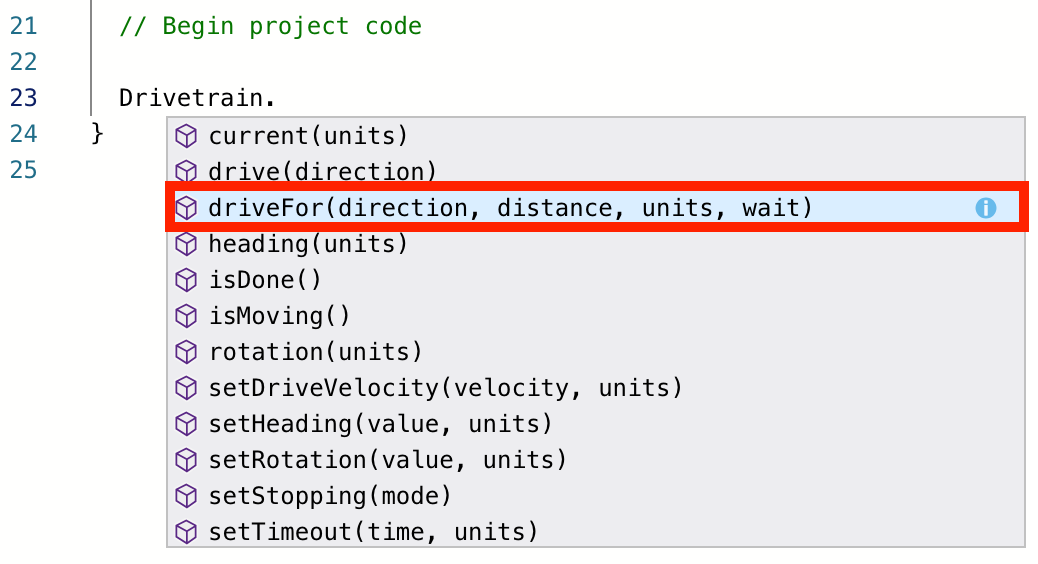Image resolution: width=1038 pixels, height=564 pixels.
Task: Click the cube icon beside setStopping(mode)
Action: pyautogui.click(x=185, y=496)
